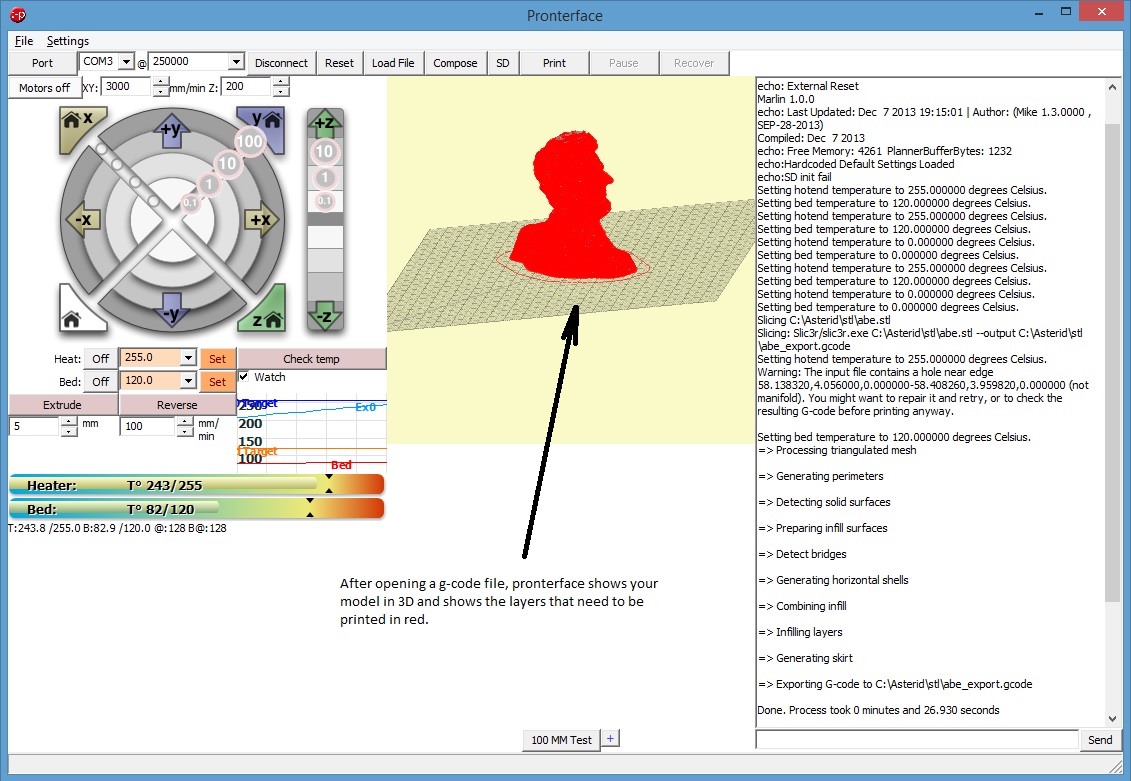Select 0.1 mm step on XY jog dial
The width and height of the screenshot is (1131, 781).
coord(190,203)
